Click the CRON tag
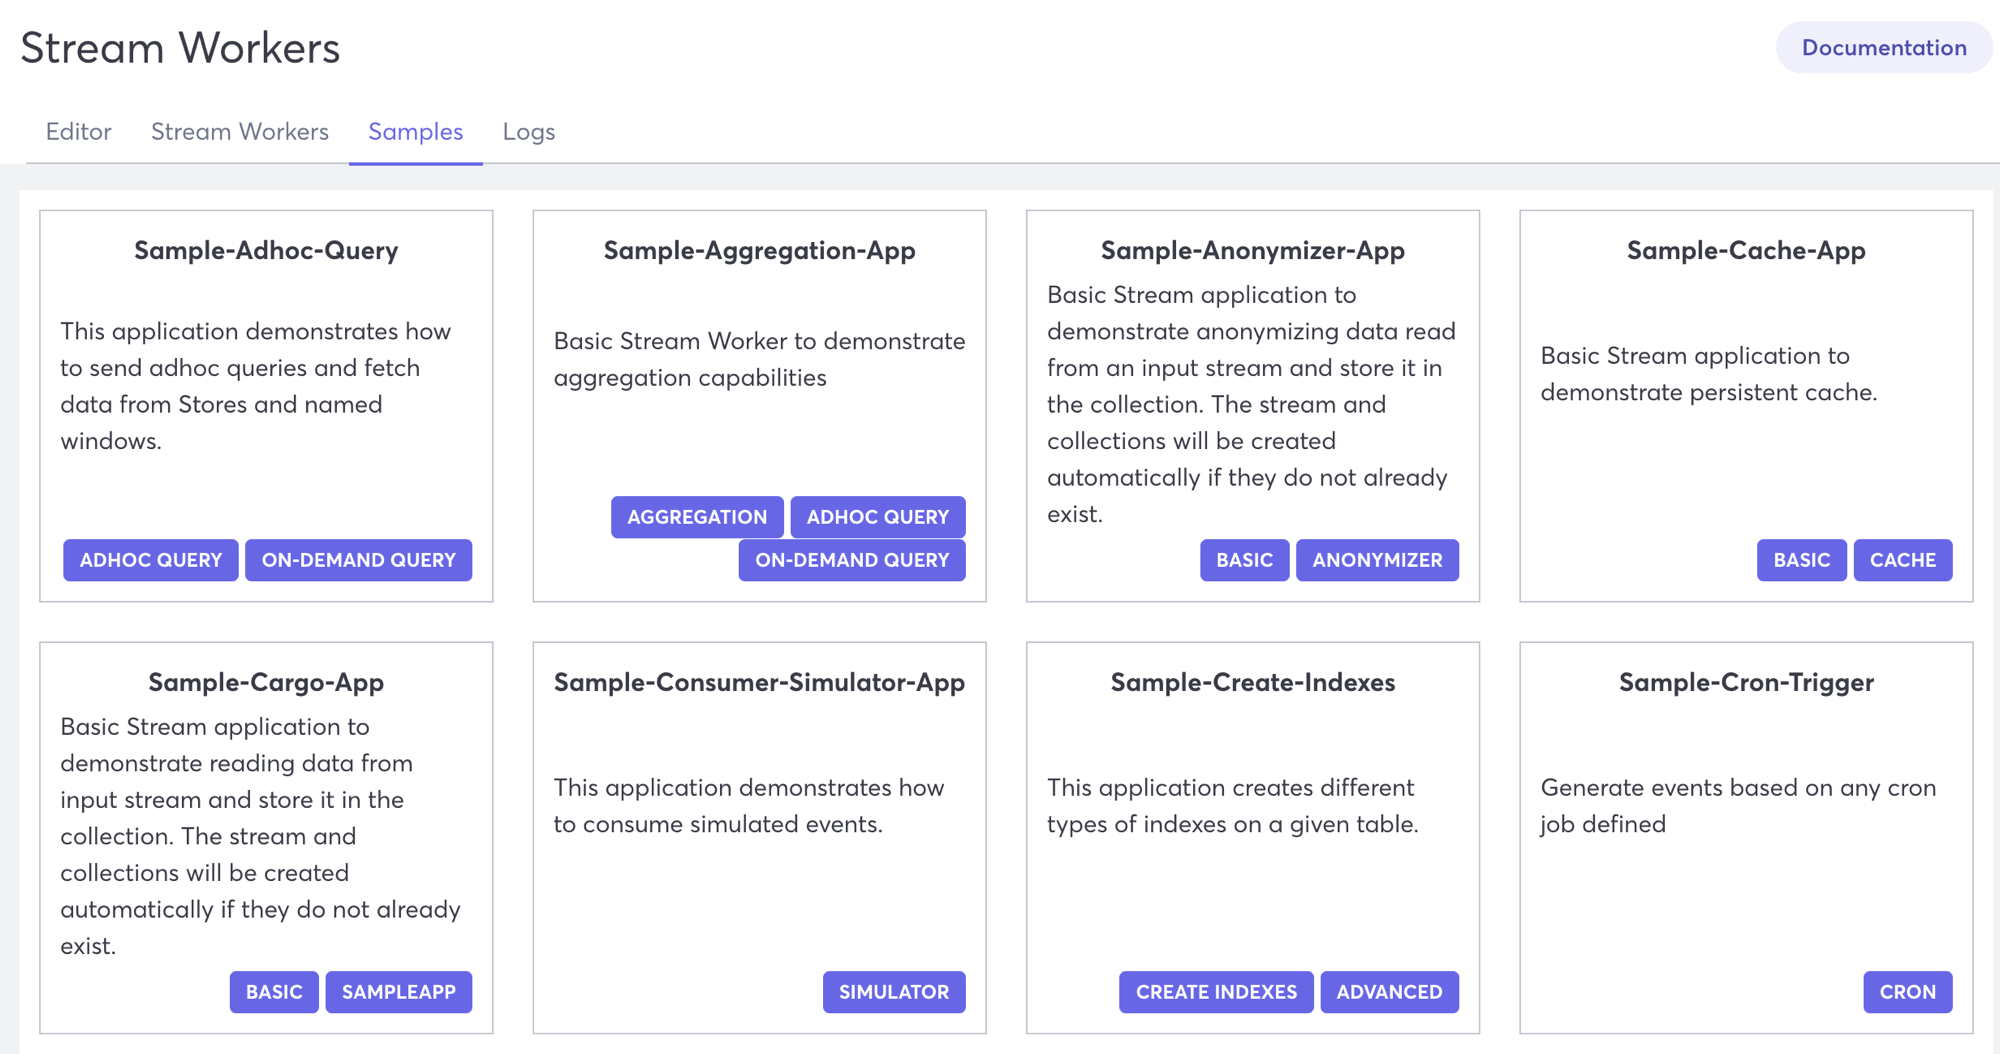 [x=1908, y=992]
